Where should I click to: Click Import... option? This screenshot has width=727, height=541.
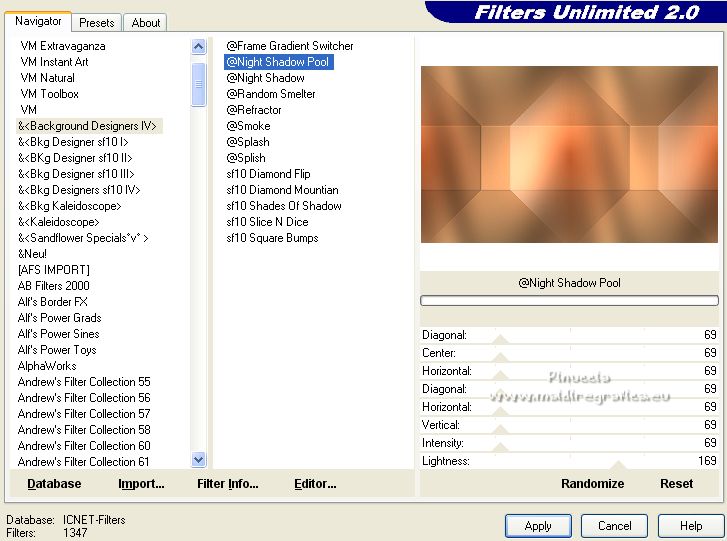(141, 484)
